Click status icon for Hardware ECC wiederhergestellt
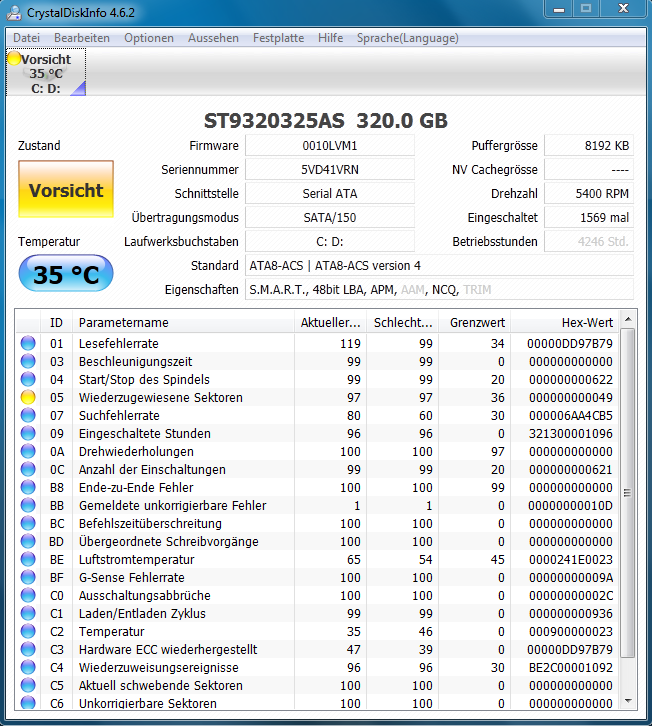Viewport: 652px width, 726px height. [28, 650]
